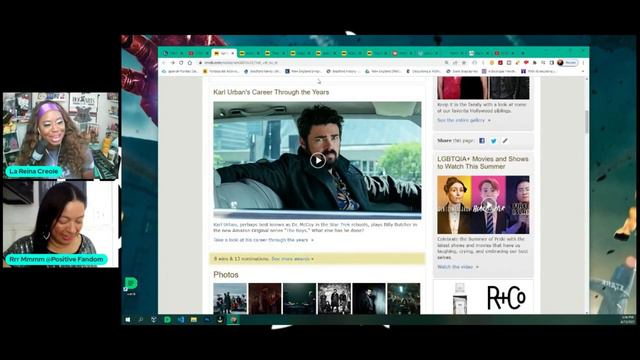Click the Hollywood siblings gallery image
Screen dimensions: 640x360
[x=483, y=88]
